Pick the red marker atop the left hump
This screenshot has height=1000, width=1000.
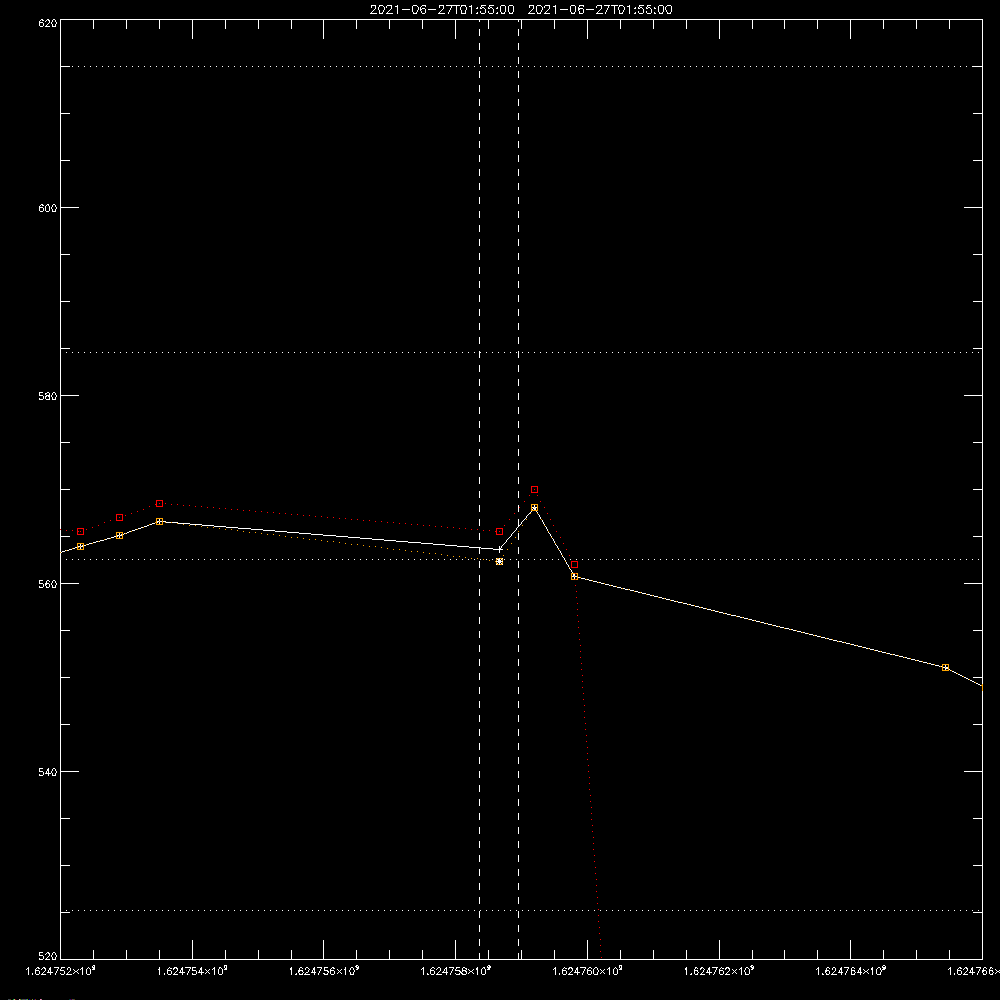(159, 504)
